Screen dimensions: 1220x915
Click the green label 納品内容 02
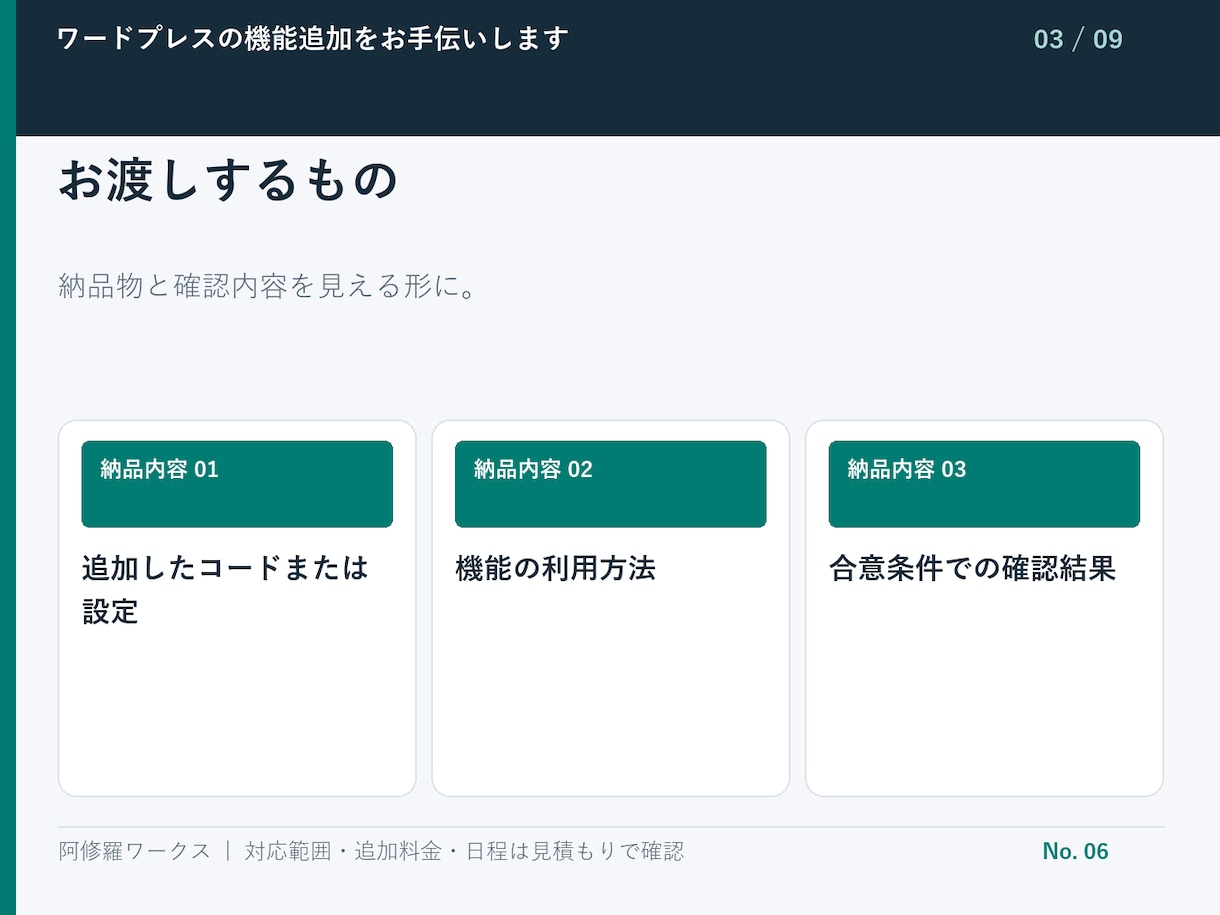click(610, 484)
